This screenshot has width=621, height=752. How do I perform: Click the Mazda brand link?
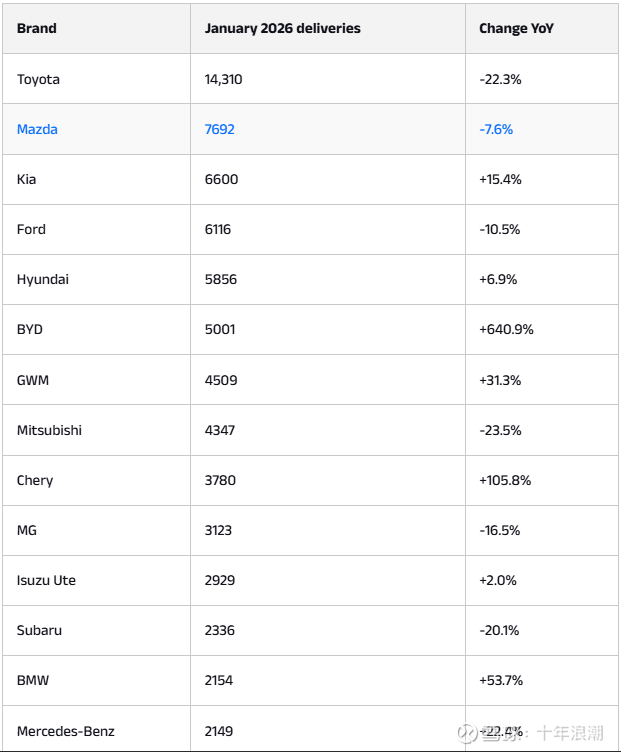point(37,129)
